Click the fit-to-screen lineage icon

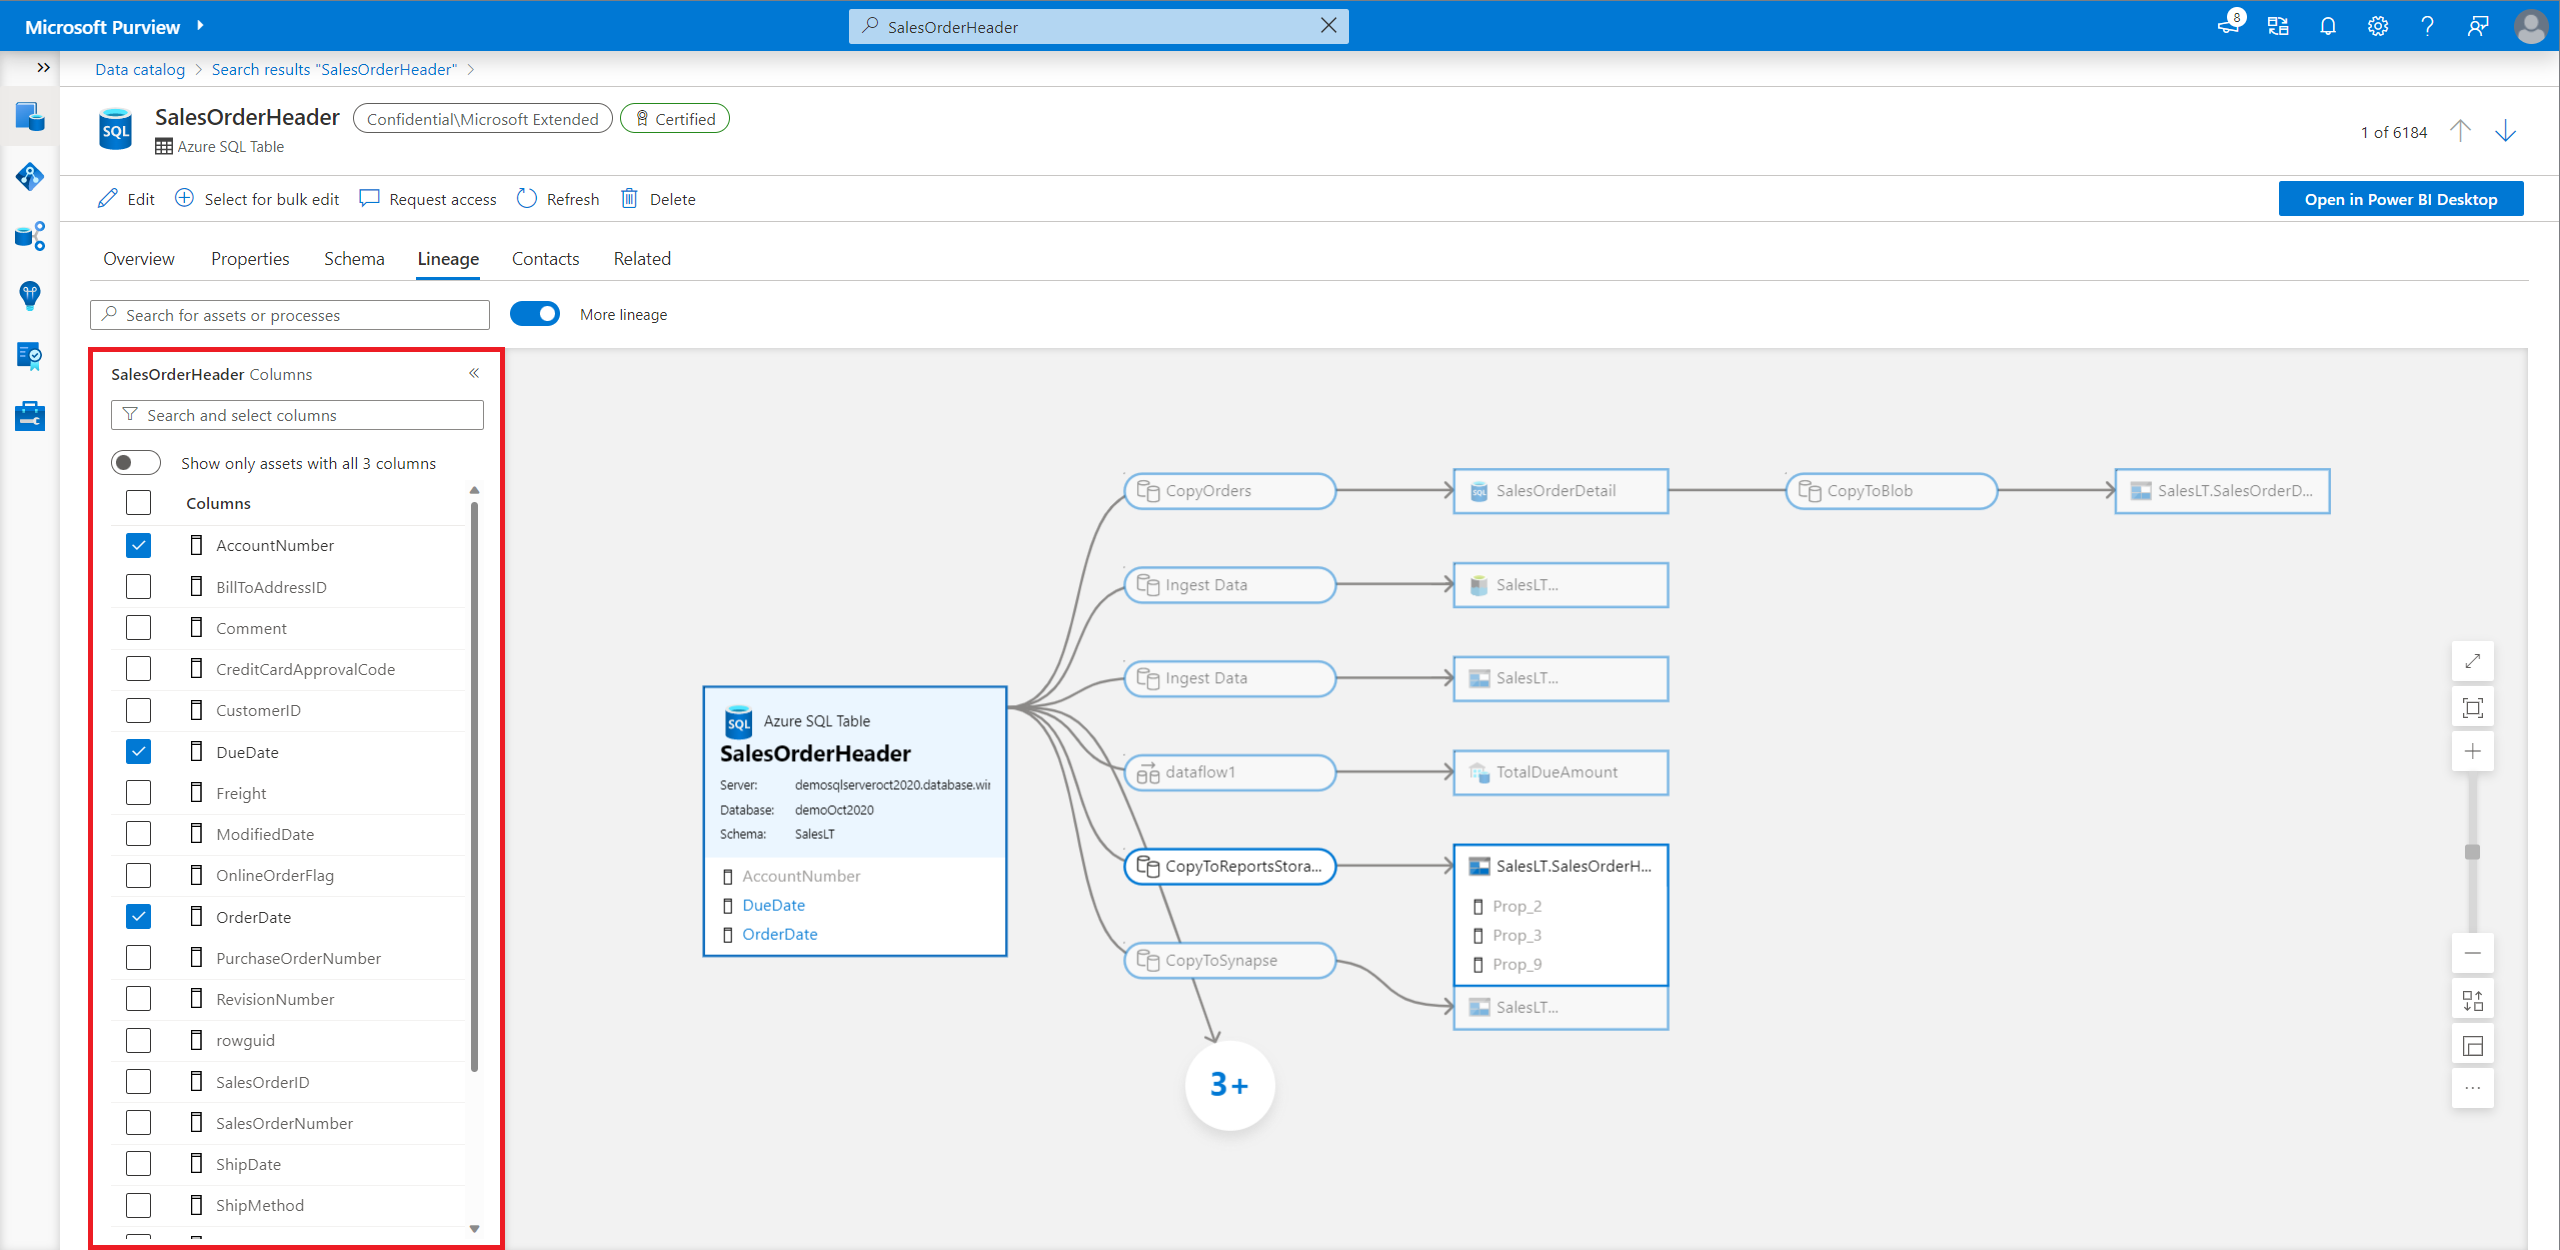coord(2472,708)
